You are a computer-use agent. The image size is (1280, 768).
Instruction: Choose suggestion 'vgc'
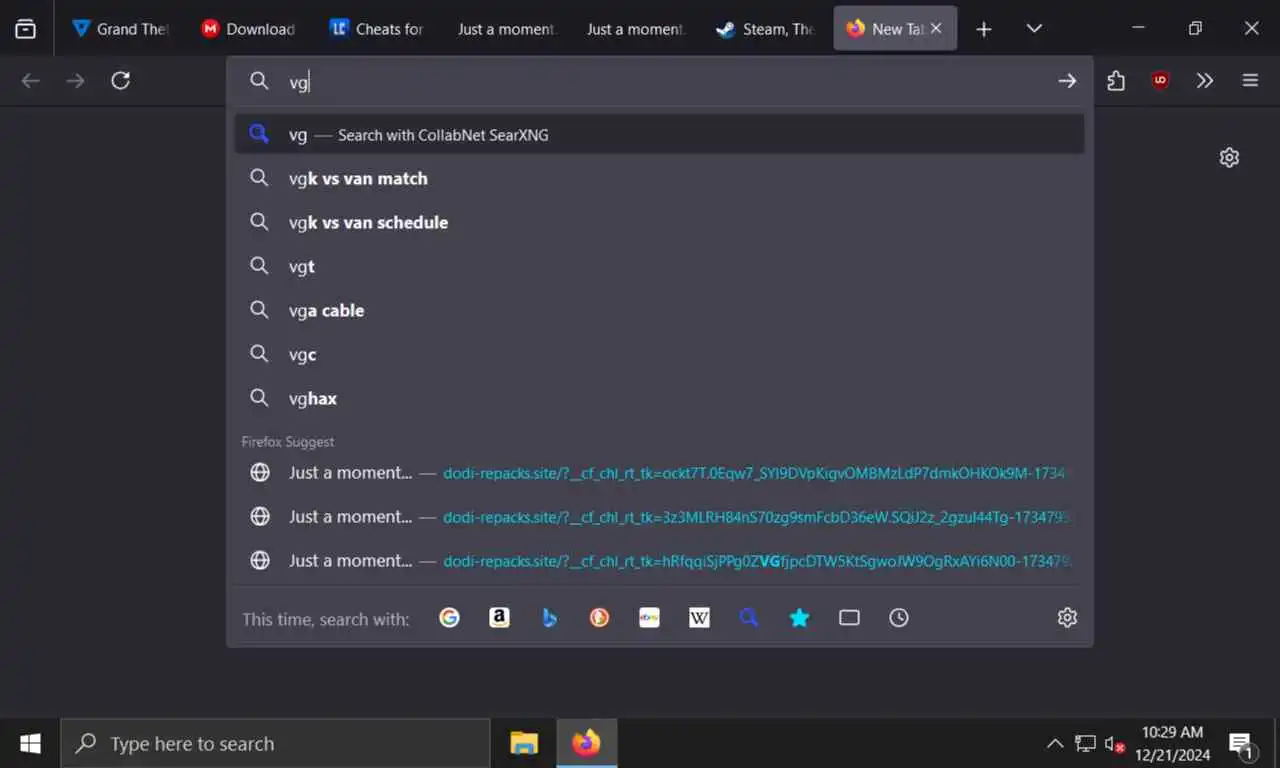(660, 354)
